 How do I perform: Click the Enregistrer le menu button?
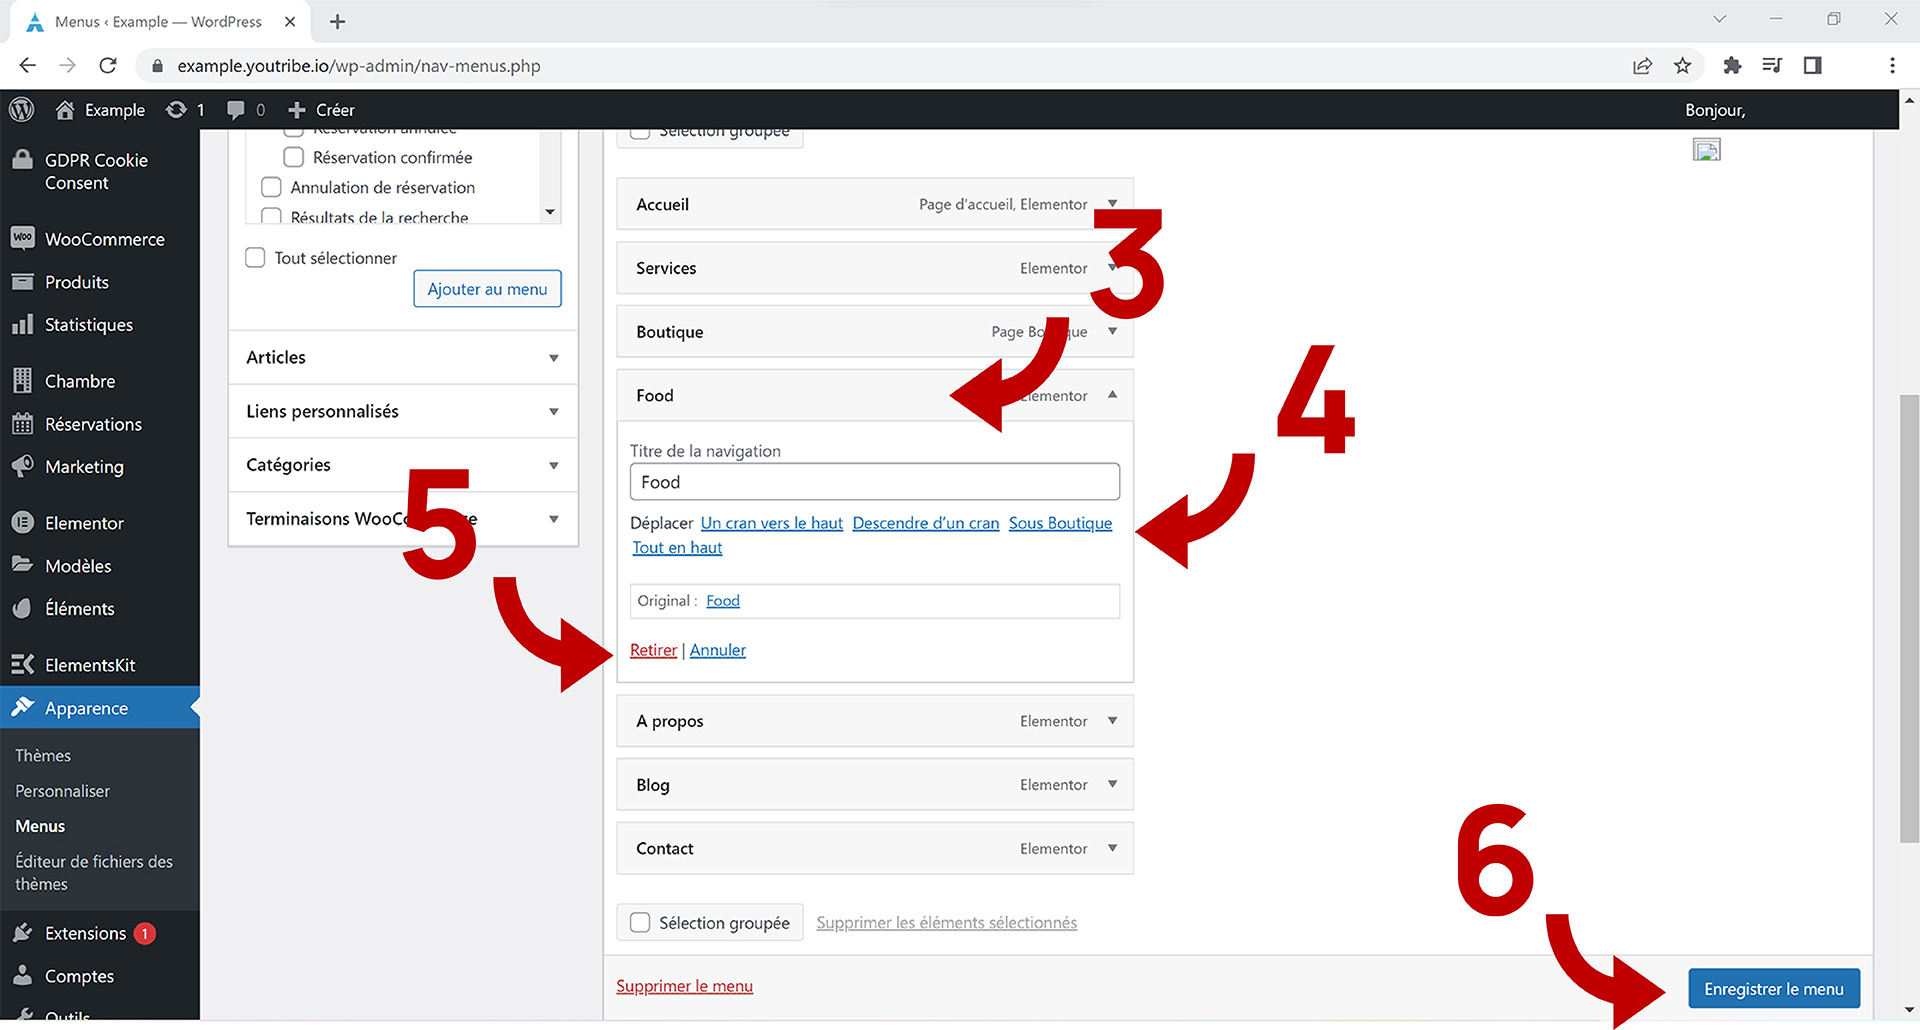(1773, 989)
